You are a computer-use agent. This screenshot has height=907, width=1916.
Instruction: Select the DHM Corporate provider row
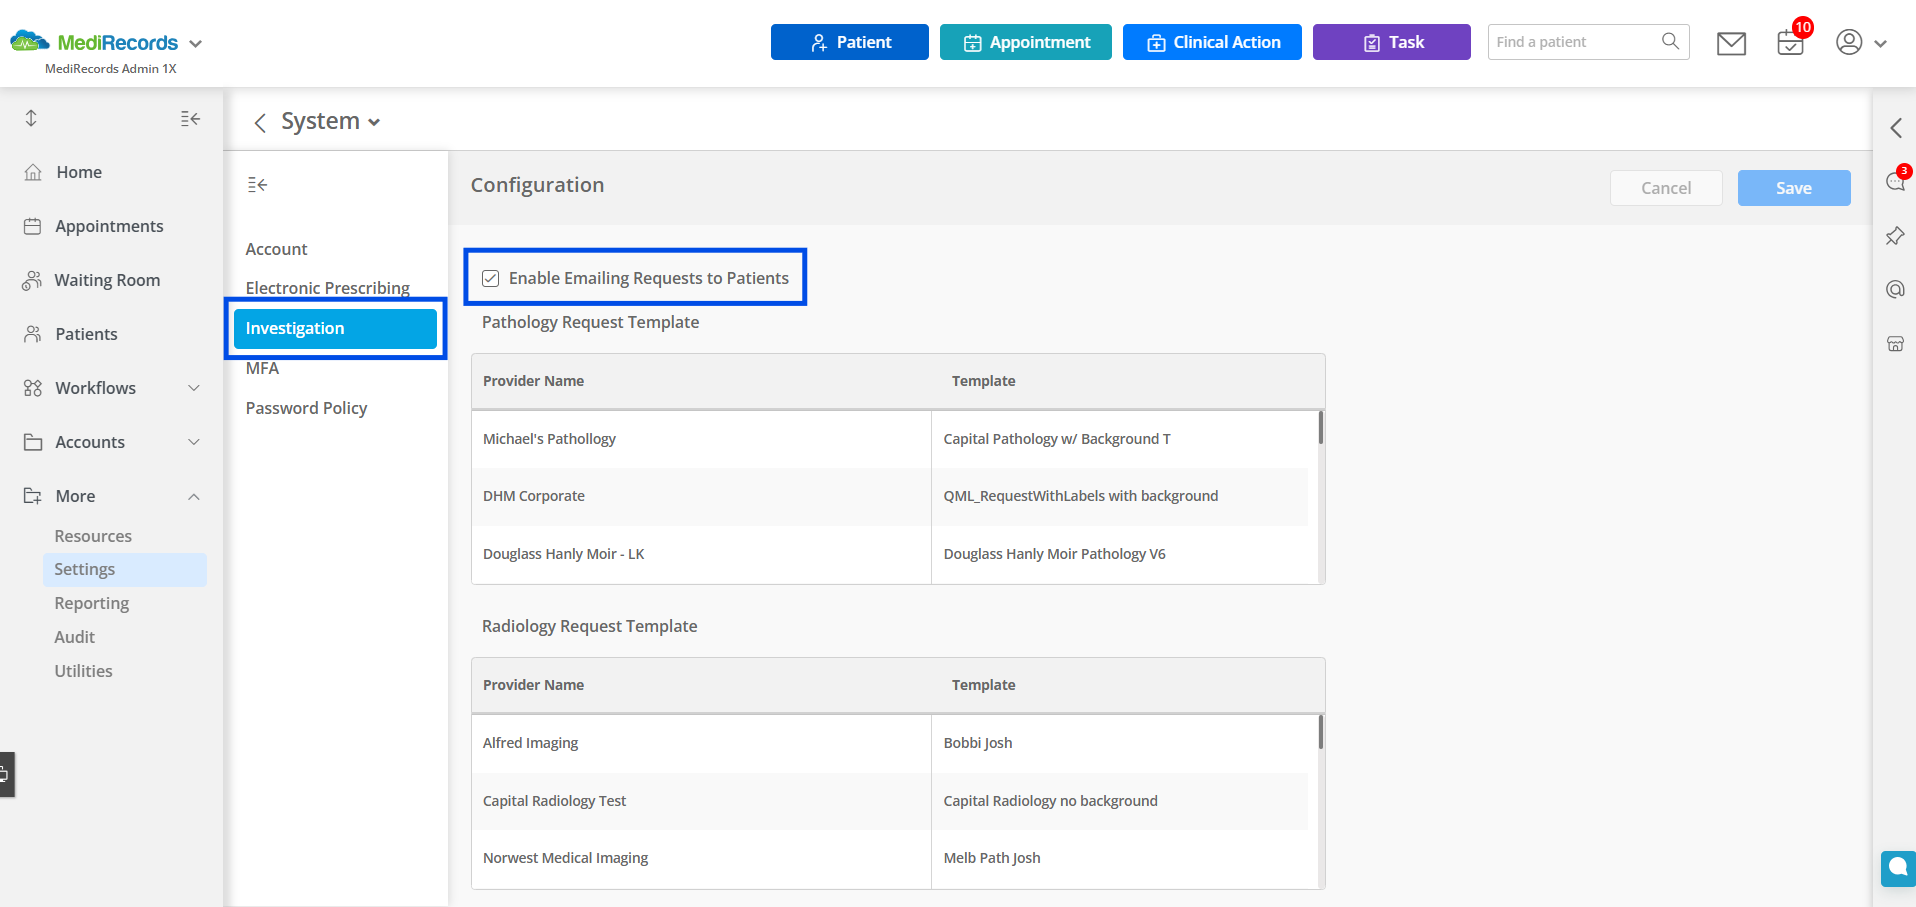pos(534,496)
